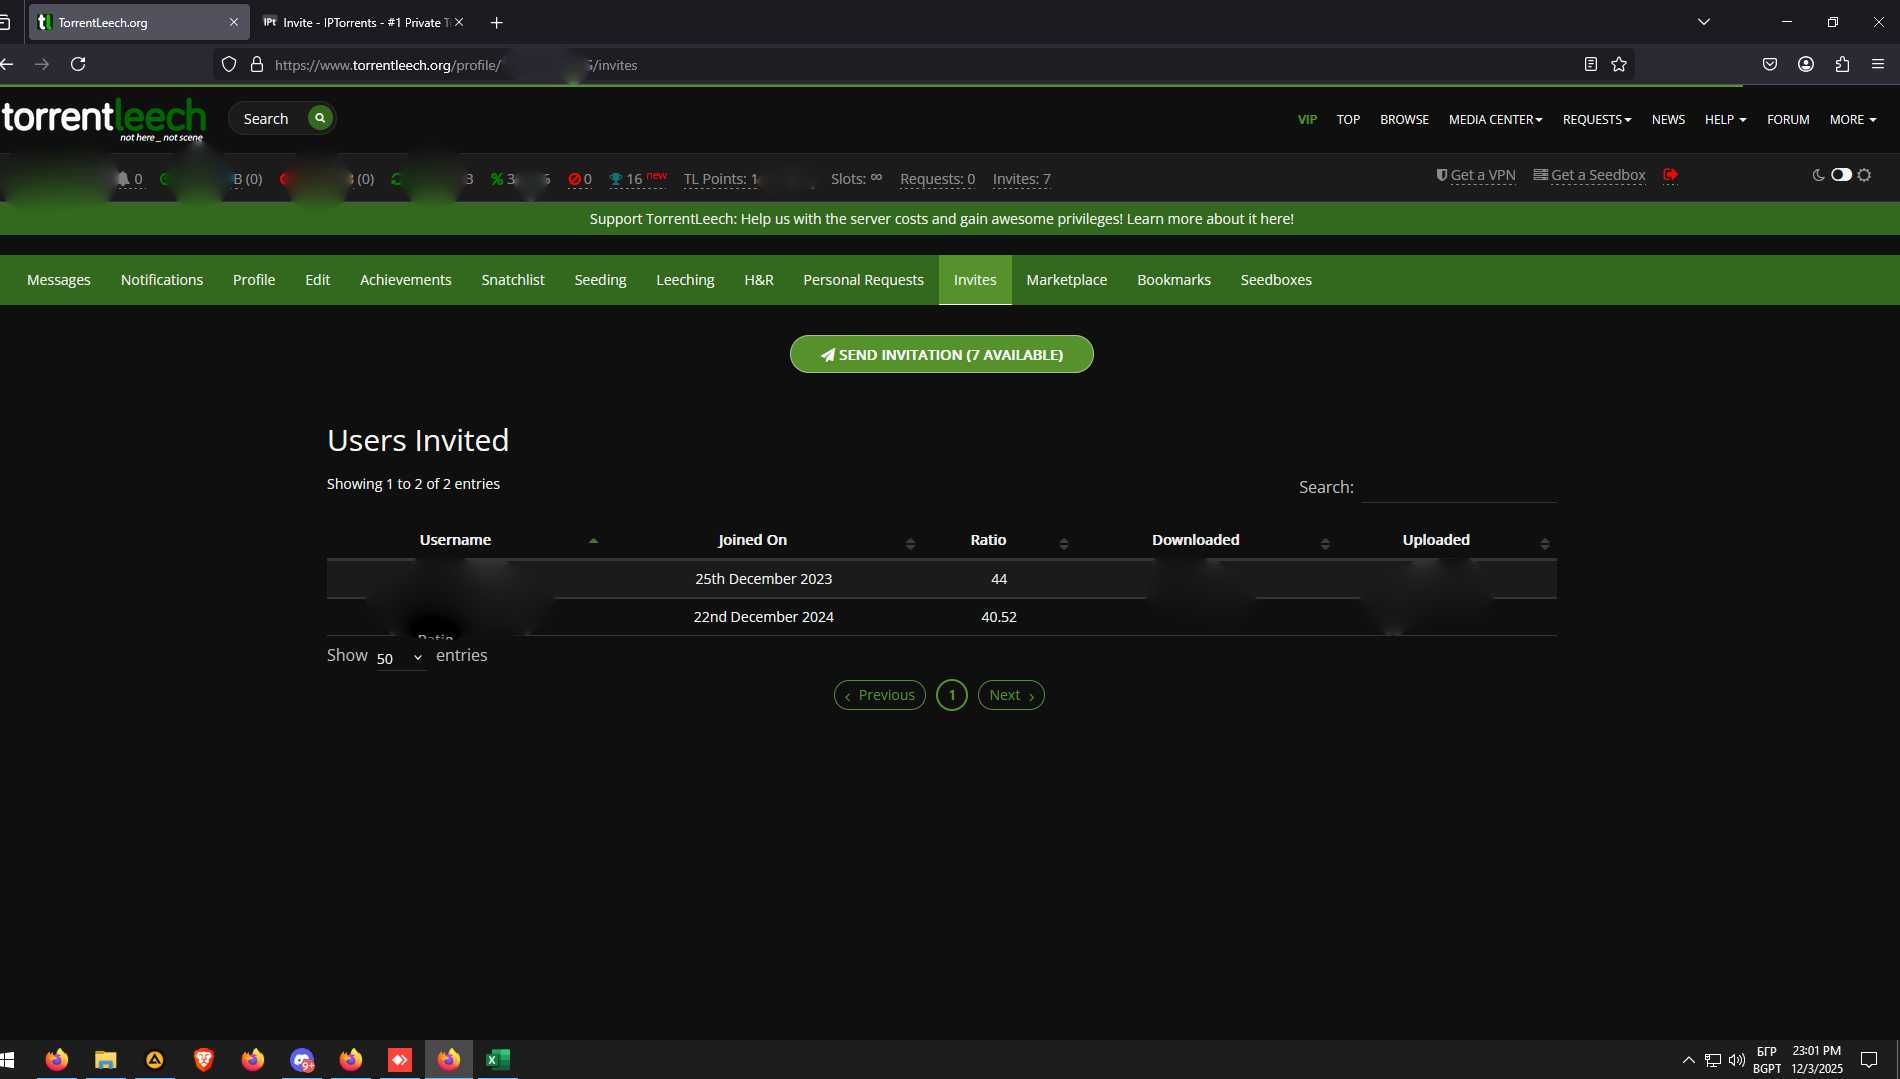Image resolution: width=1900 pixels, height=1079 pixels.
Task: Expand the REQUESTS menu
Action: pos(1597,119)
